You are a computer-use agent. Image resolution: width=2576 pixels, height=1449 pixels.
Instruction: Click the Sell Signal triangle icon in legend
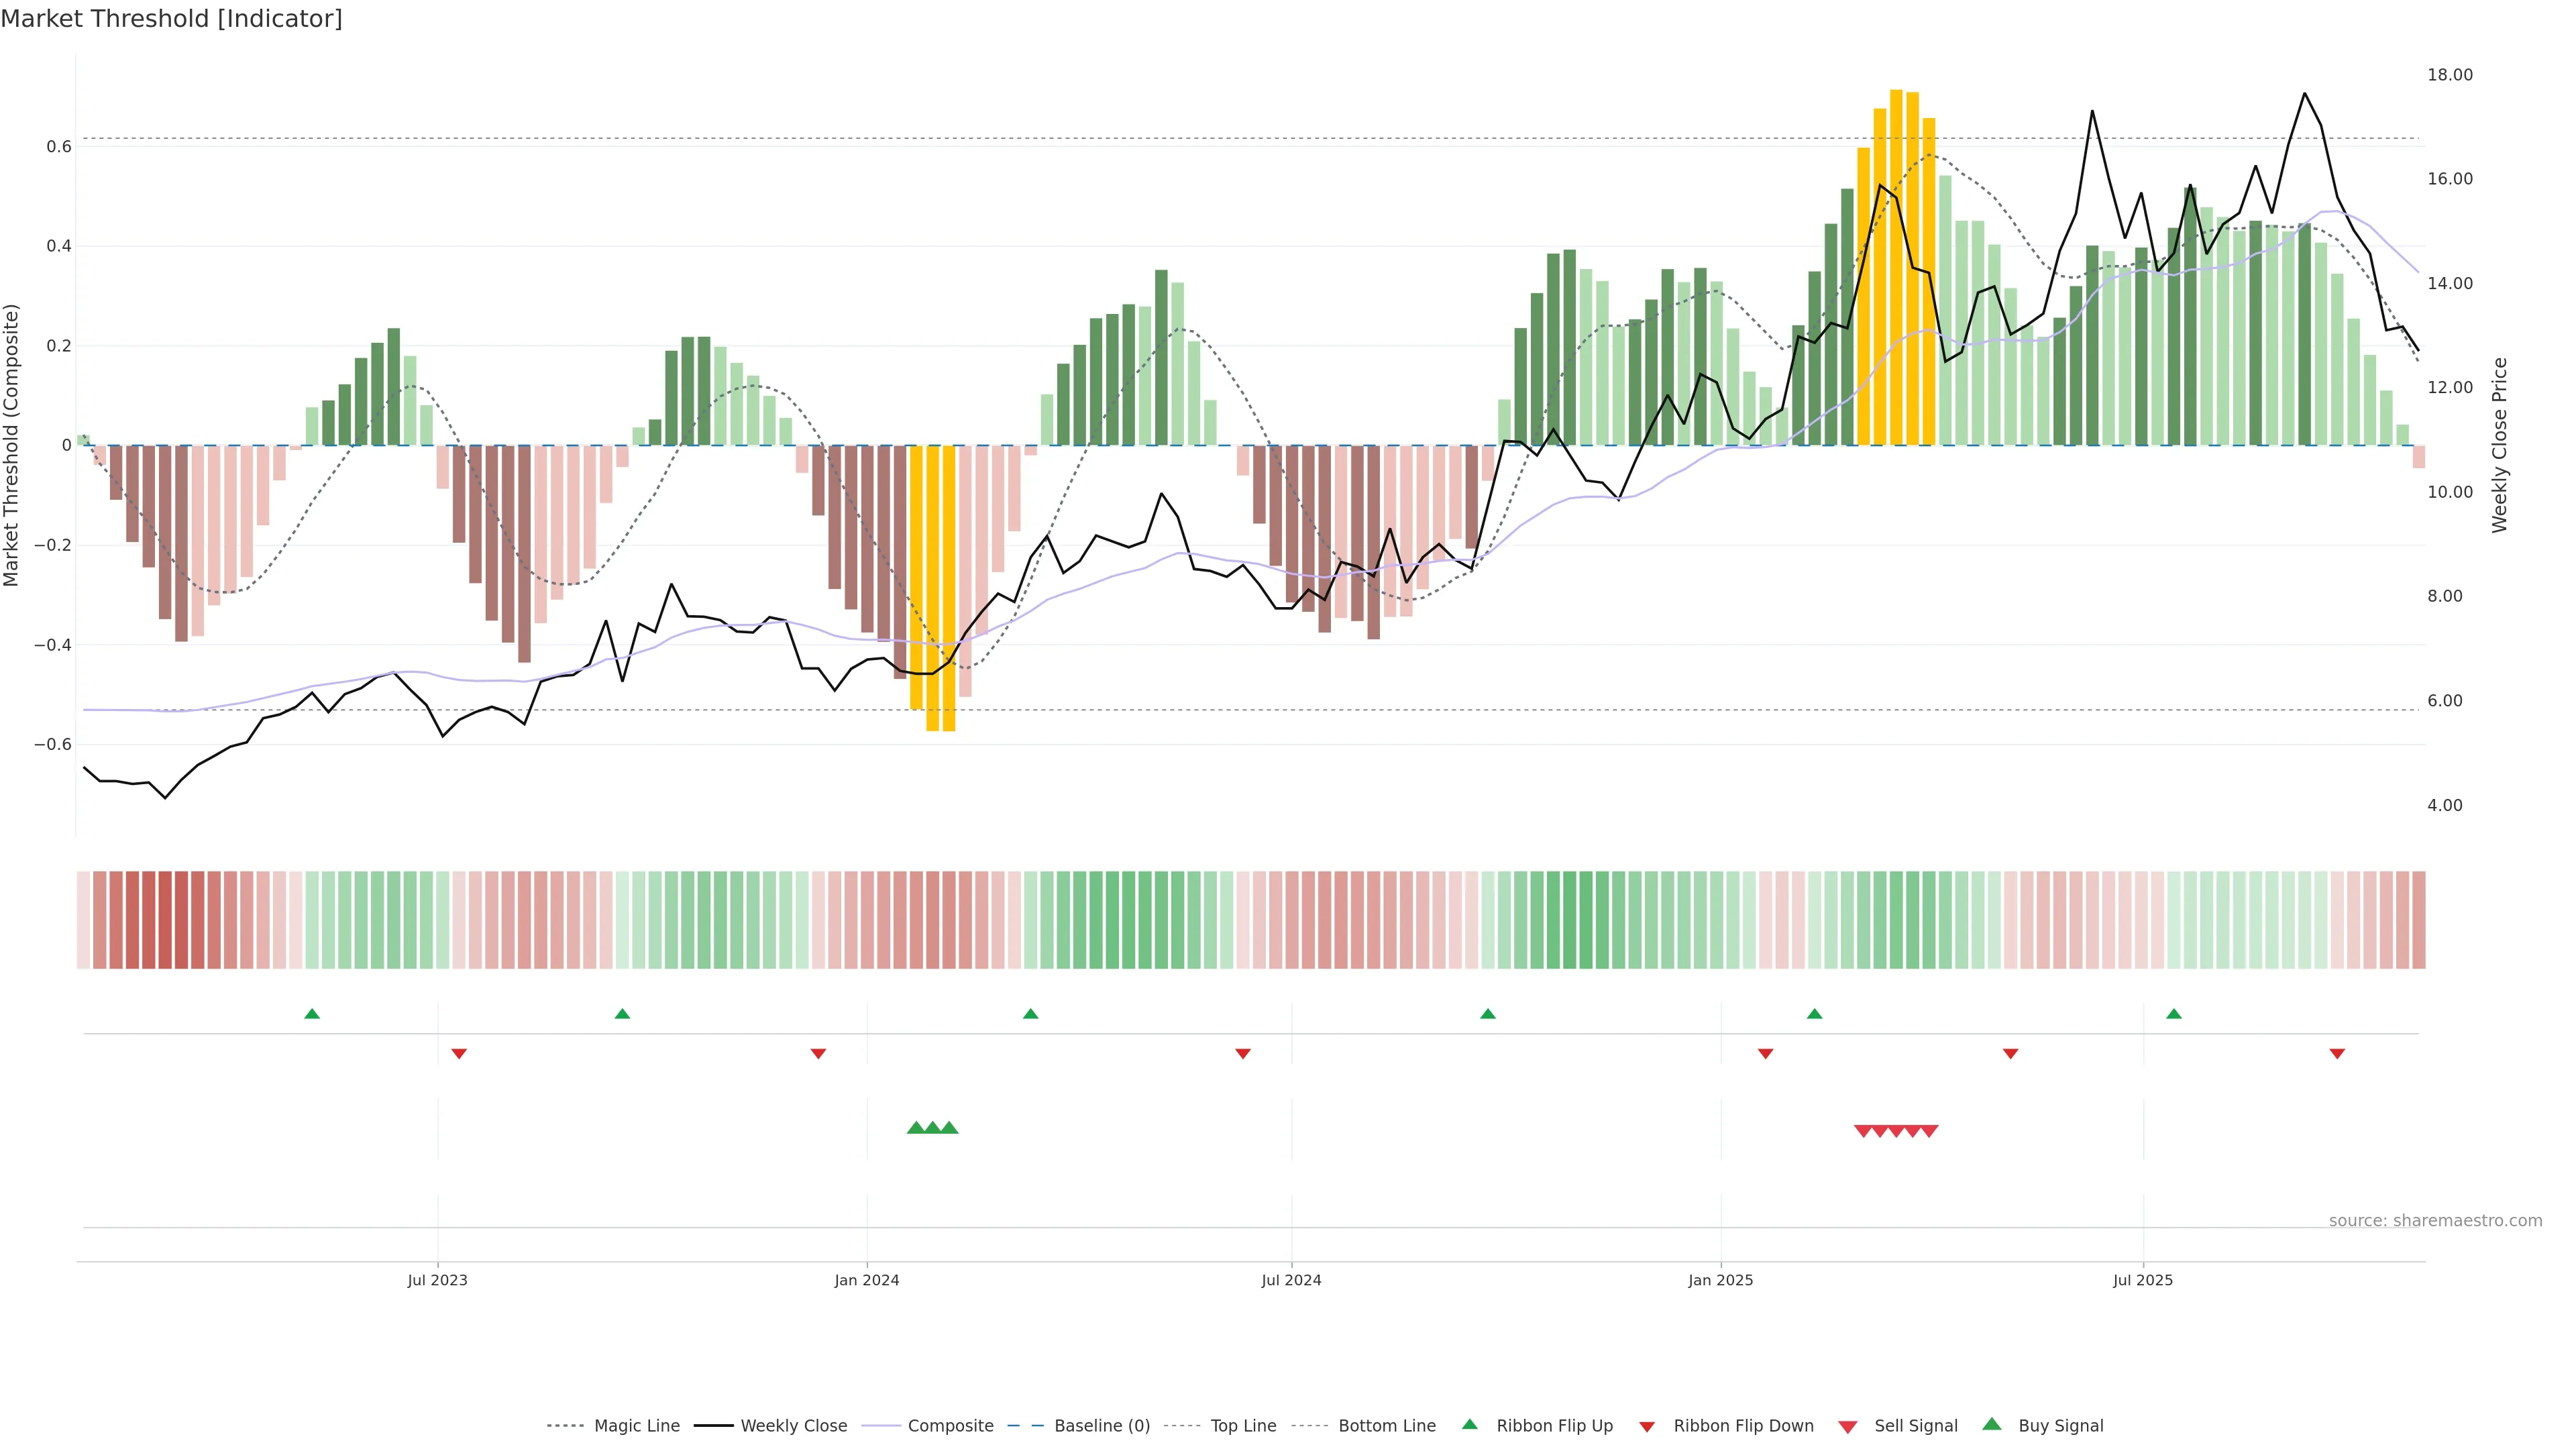(1848, 1427)
